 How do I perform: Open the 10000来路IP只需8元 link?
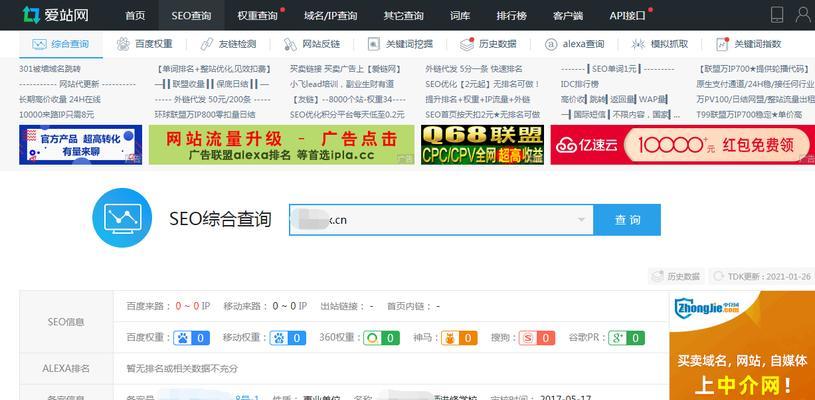click(57, 114)
